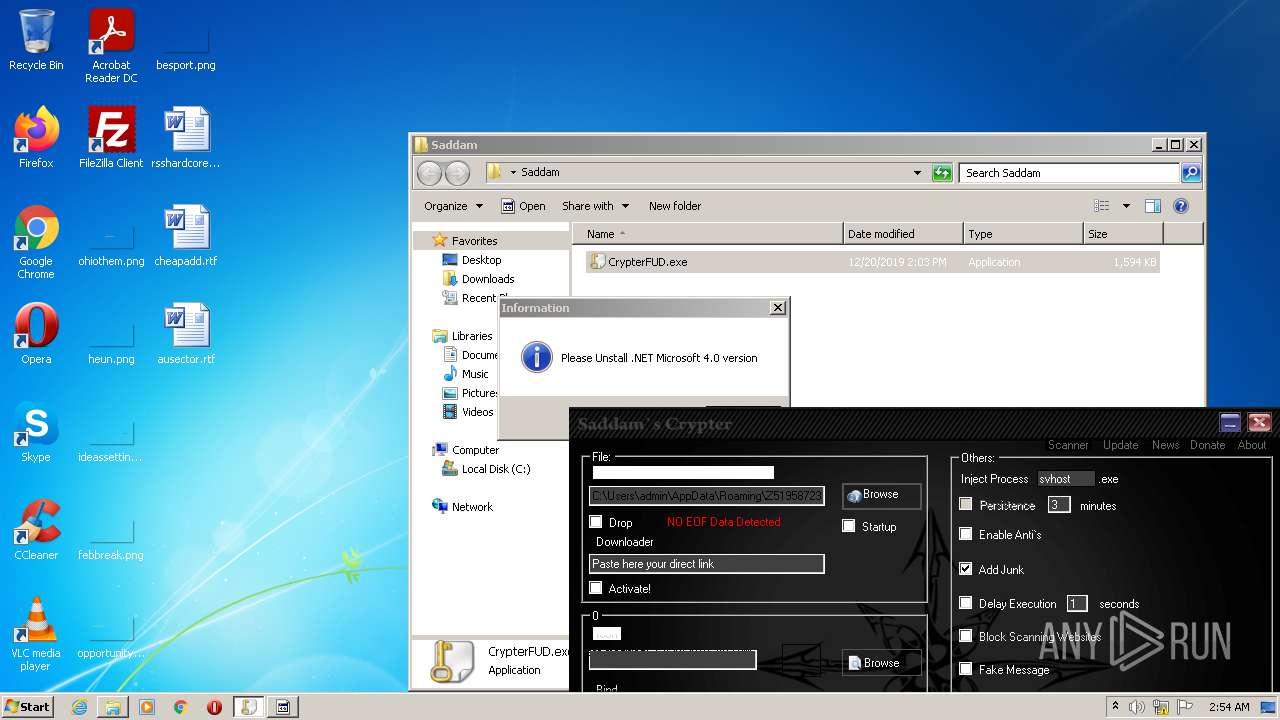Click the downloader direct link field
The width and height of the screenshot is (1280, 720).
(707, 564)
